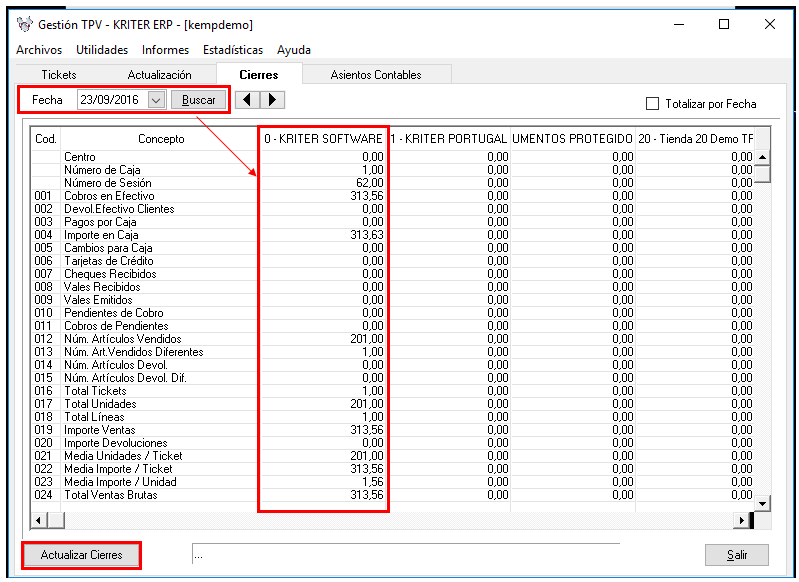Click the KRITER ERP application icon in title bar
This screenshot has width=799, height=582.
point(24,24)
